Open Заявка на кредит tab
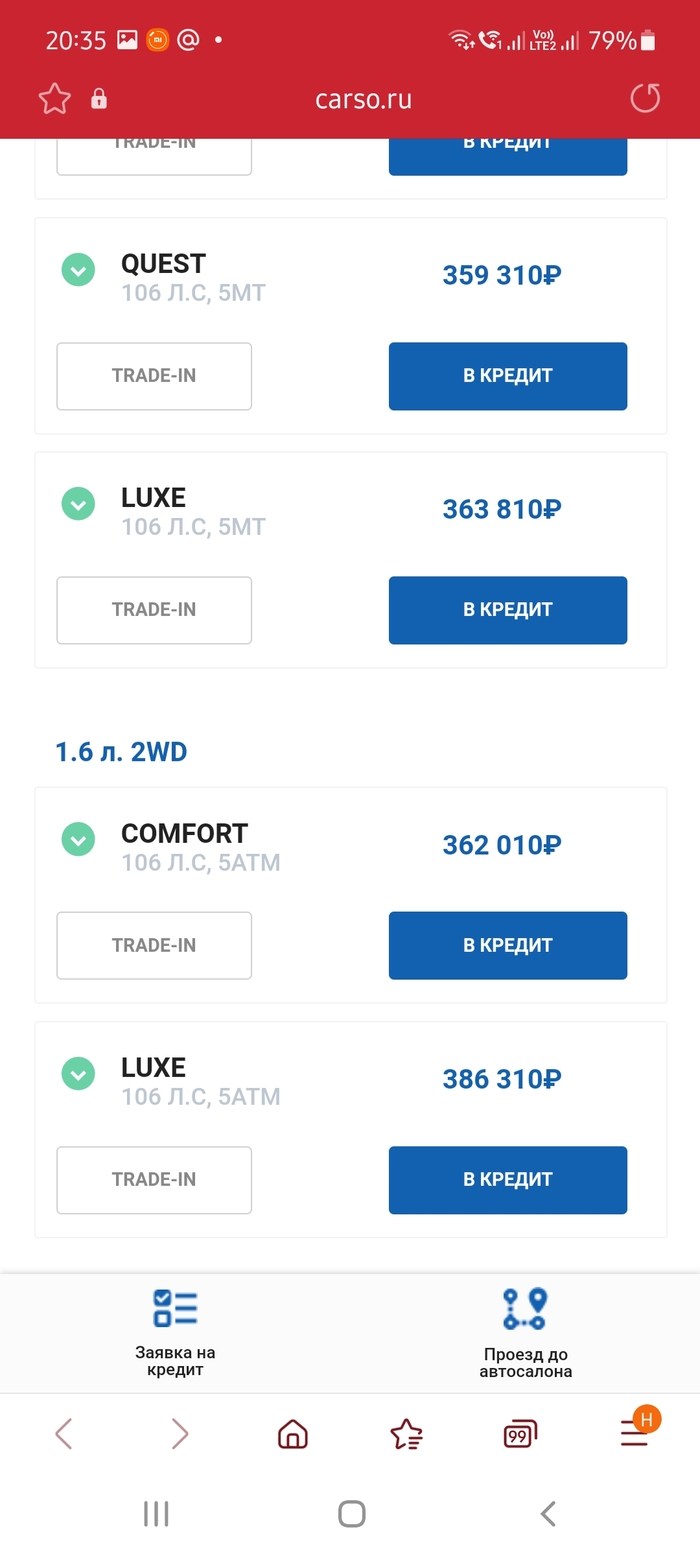Screen dimensions: 700x1556 click(175, 1332)
